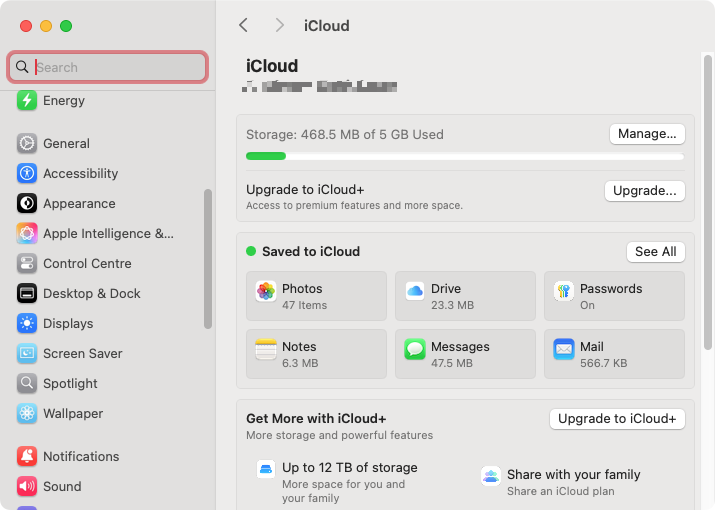Click See All for Saved to iCloud

(x=656, y=252)
